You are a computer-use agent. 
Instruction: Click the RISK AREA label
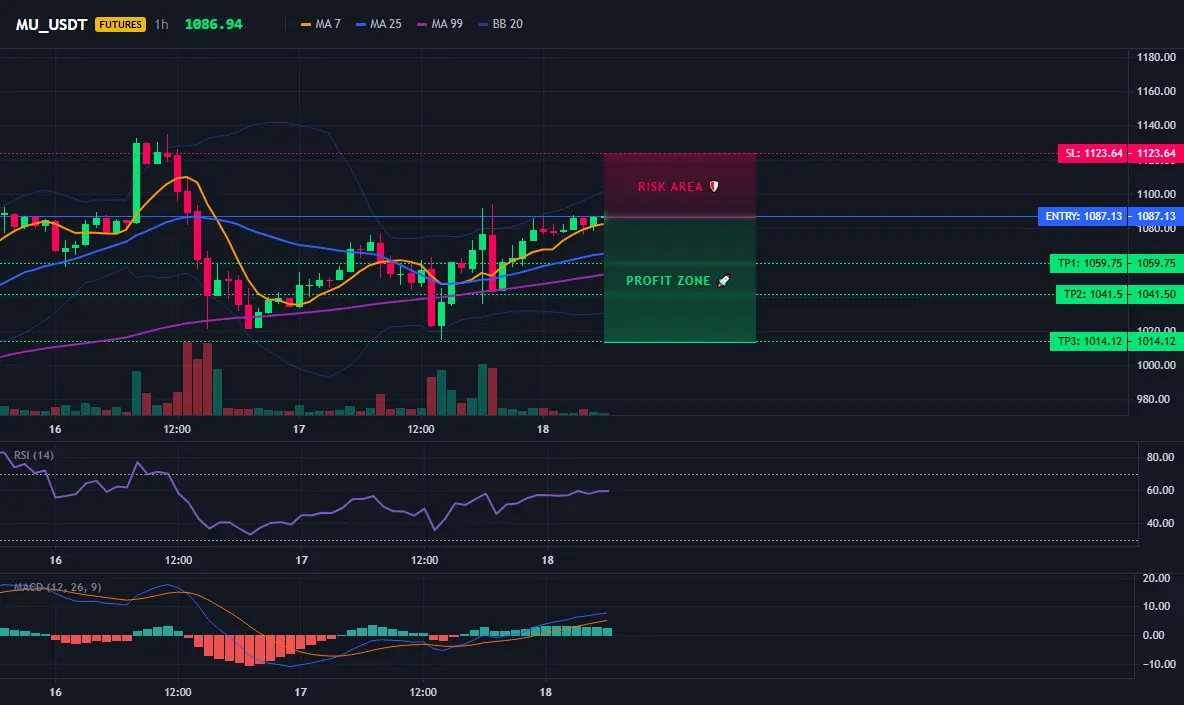[x=670, y=186]
